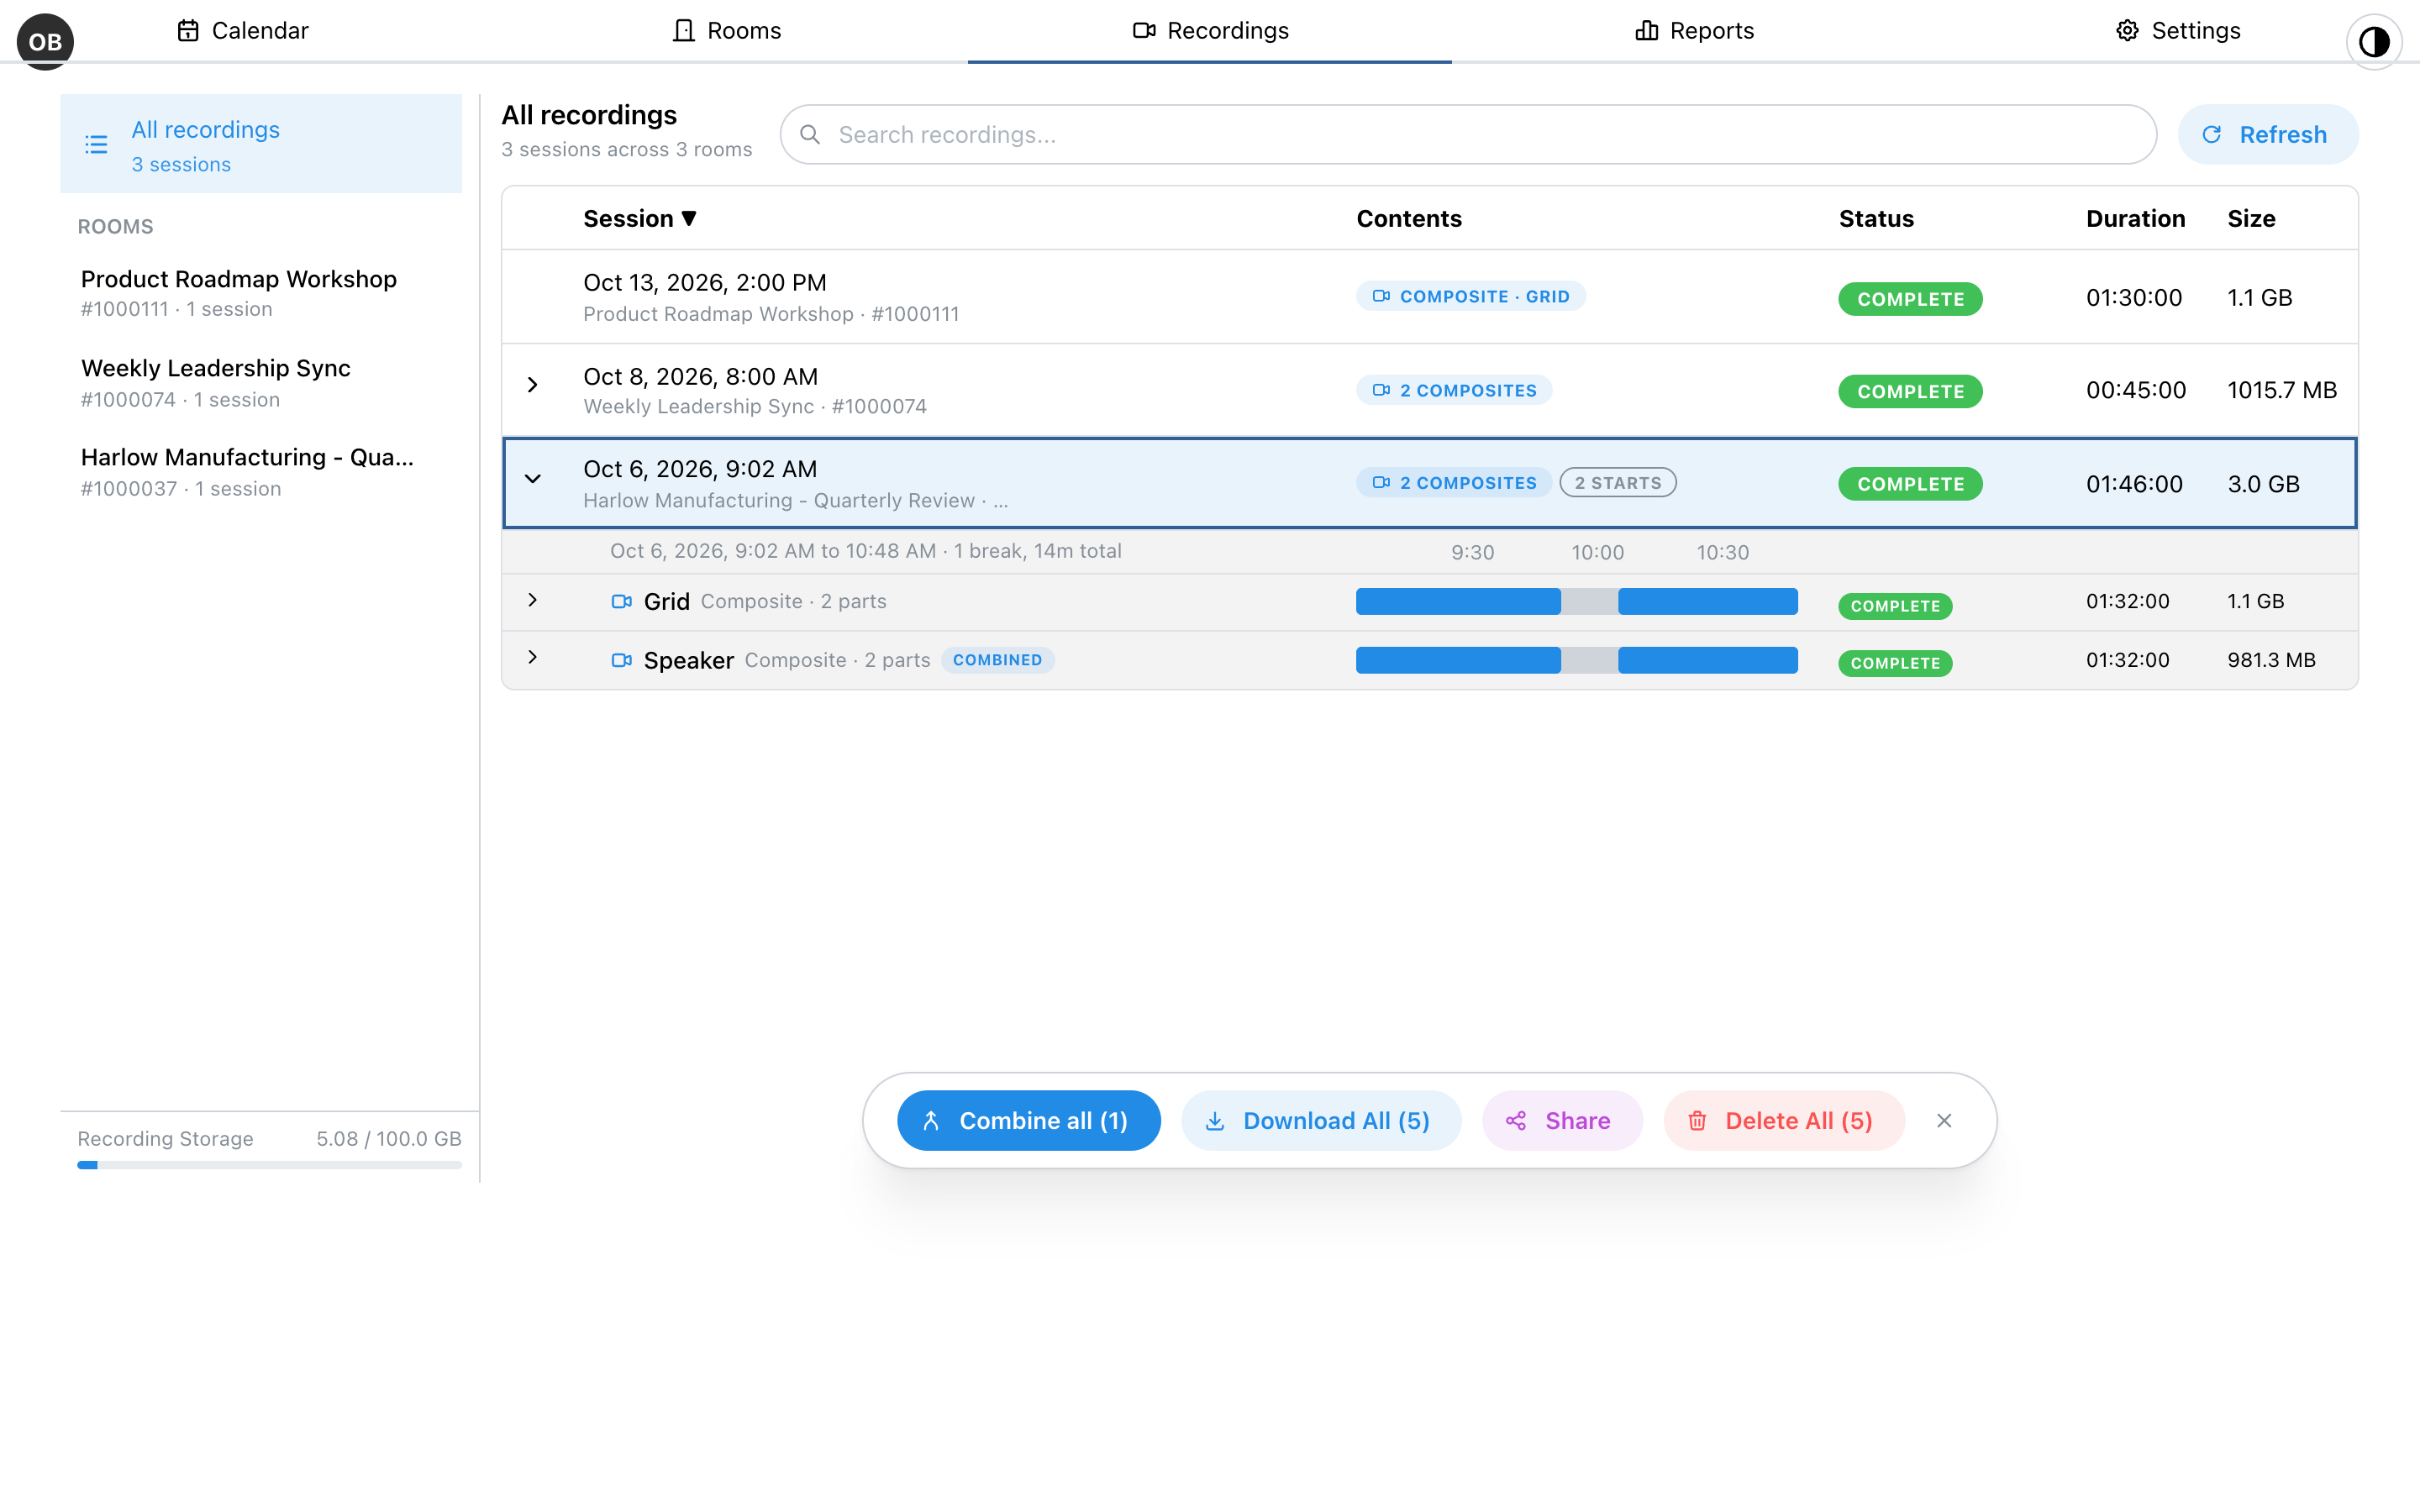Select the Oct 13, 2026, 2:00 PM session
The height and width of the screenshot is (1512, 2420).
[1429, 297]
